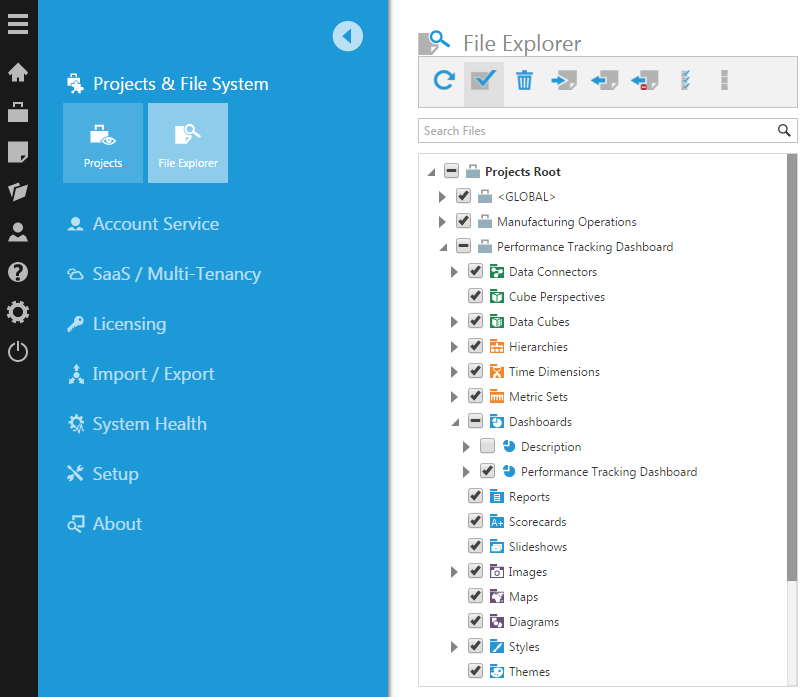Uncheck the <GLOBAL> checkbox
The height and width of the screenshot is (697, 808).
point(463,196)
